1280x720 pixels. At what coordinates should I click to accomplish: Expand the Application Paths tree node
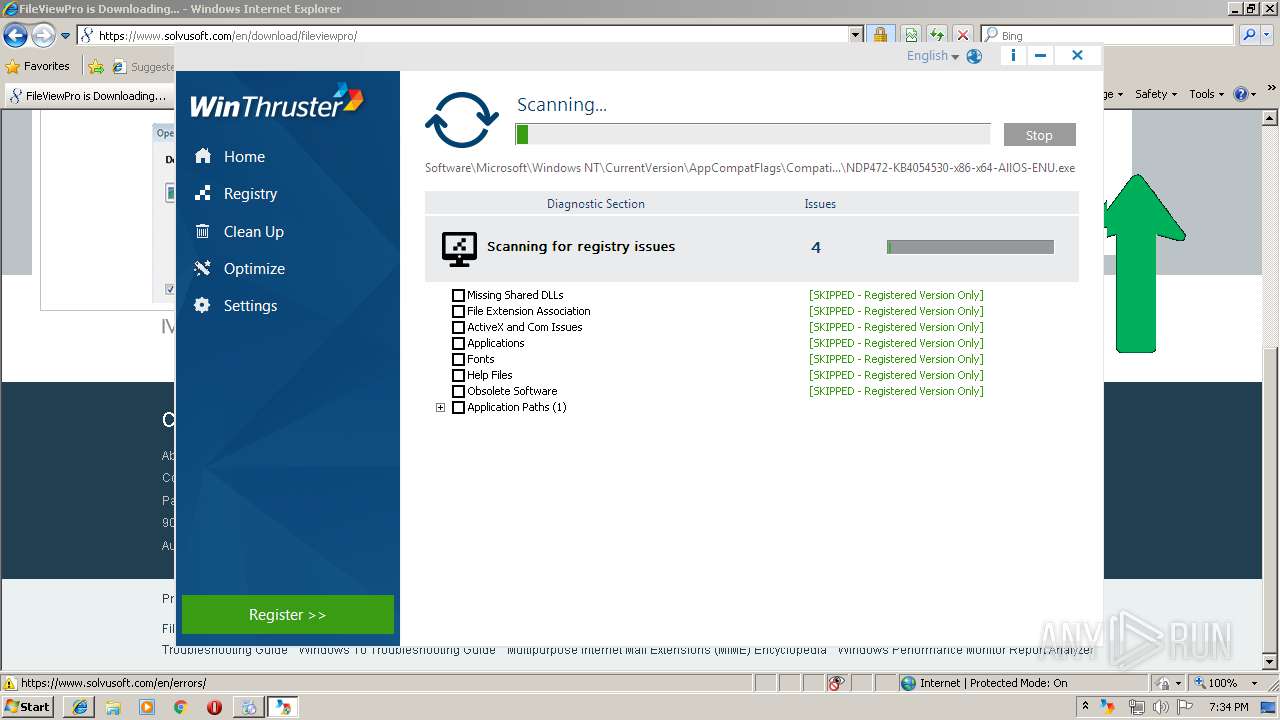440,407
